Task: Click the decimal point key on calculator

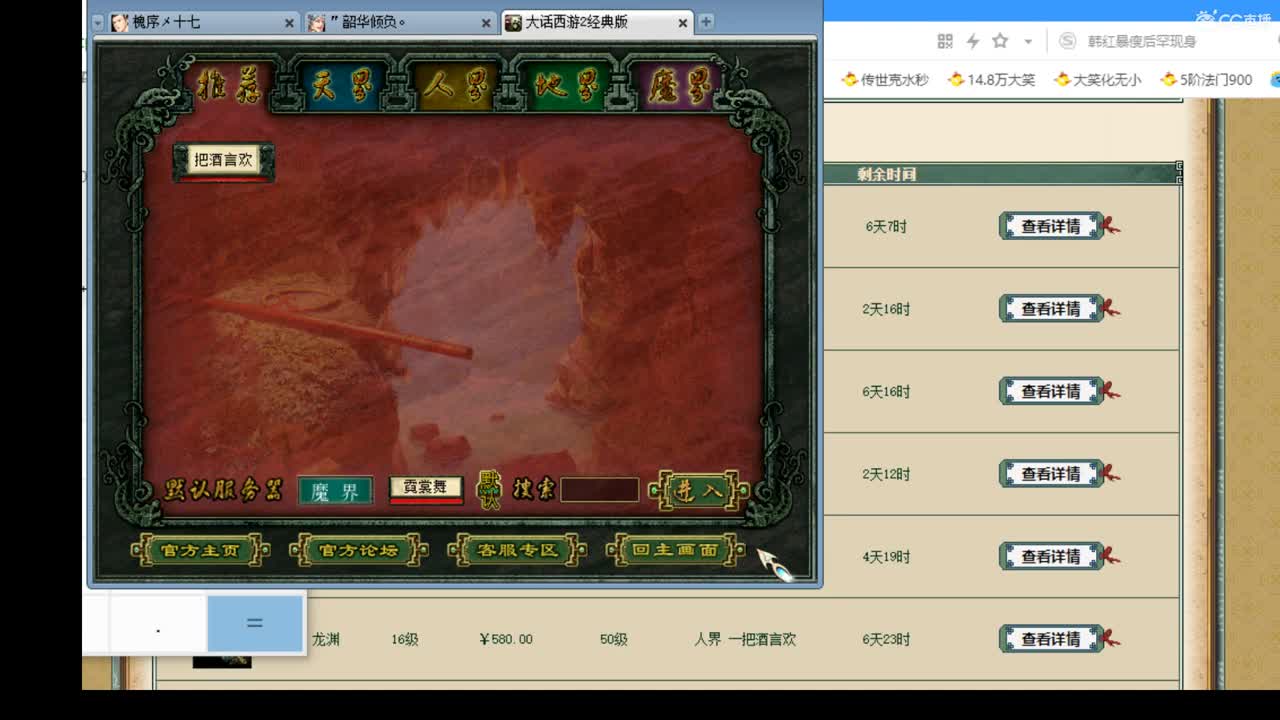Action: click(x=158, y=623)
